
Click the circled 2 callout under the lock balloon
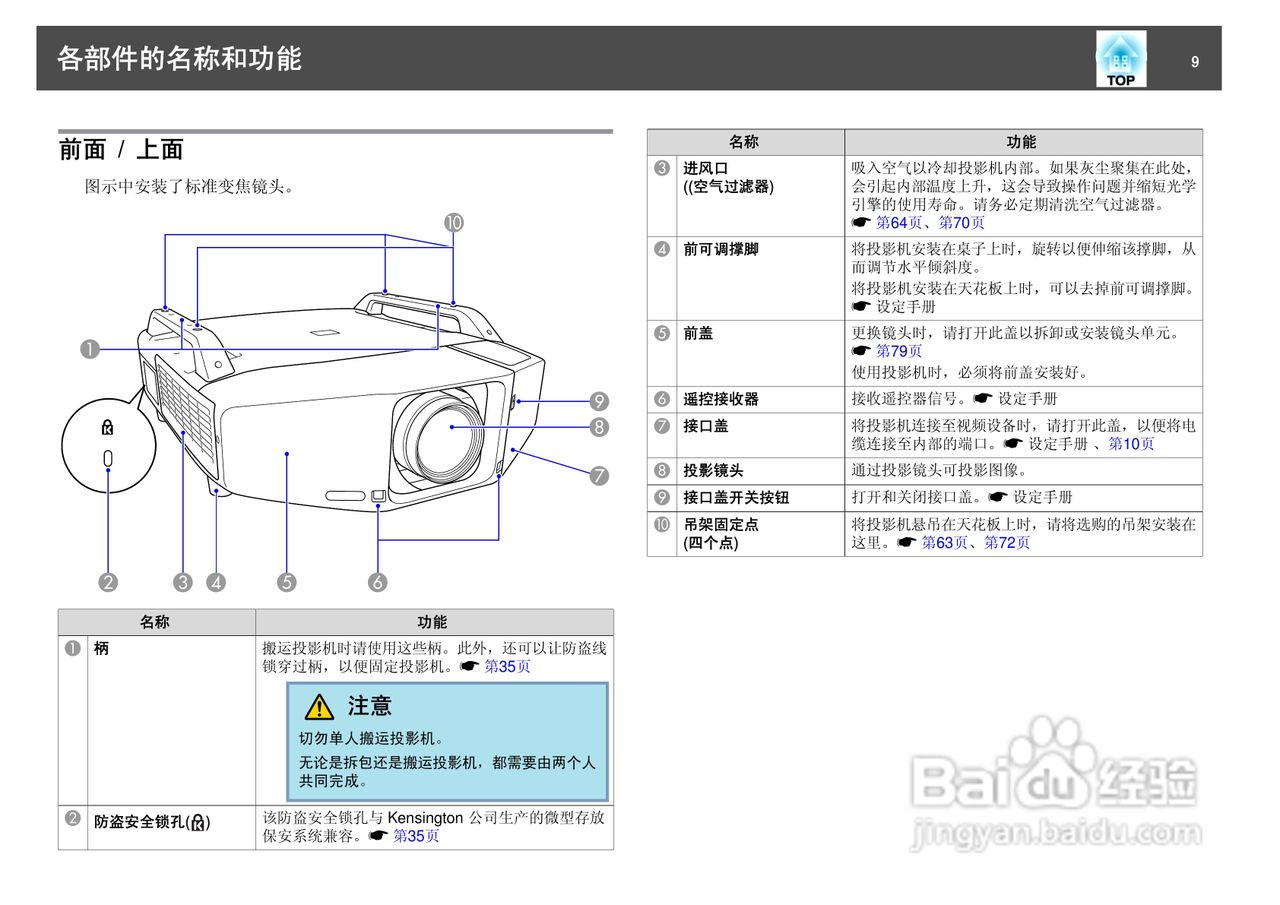[x=107, y=581]
